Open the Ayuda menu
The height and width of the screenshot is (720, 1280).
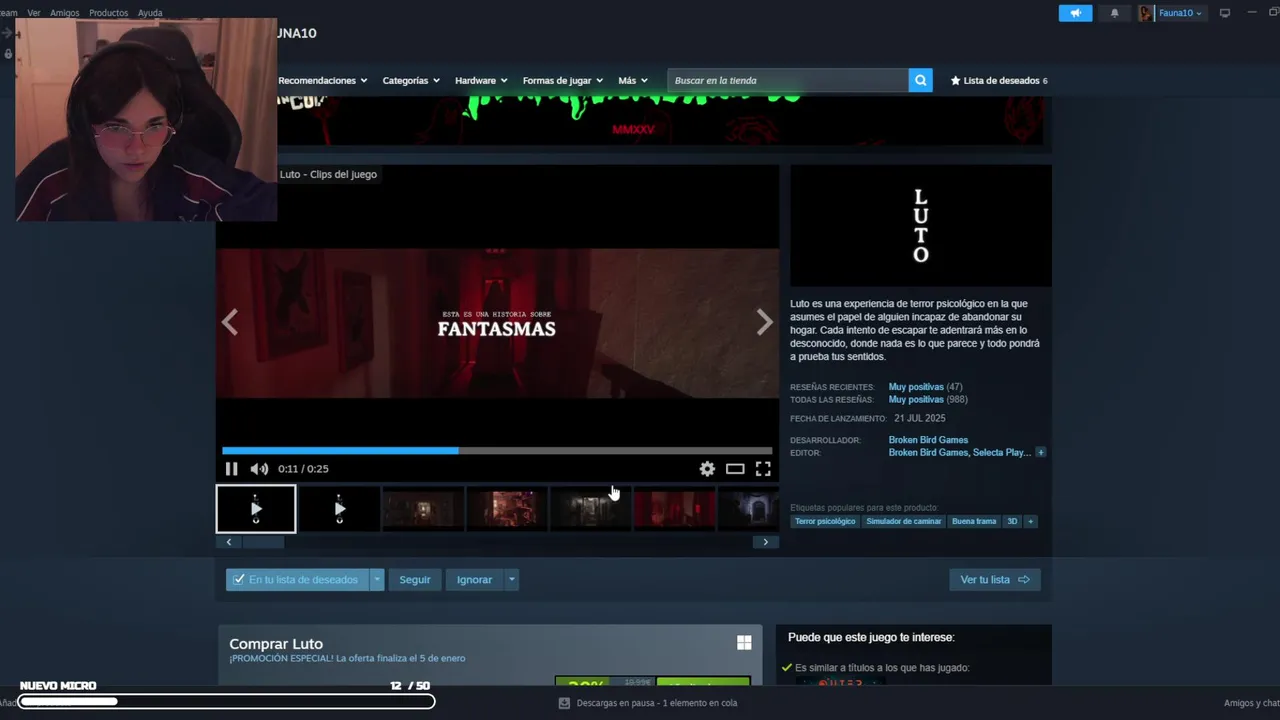[x=150, y=13]
